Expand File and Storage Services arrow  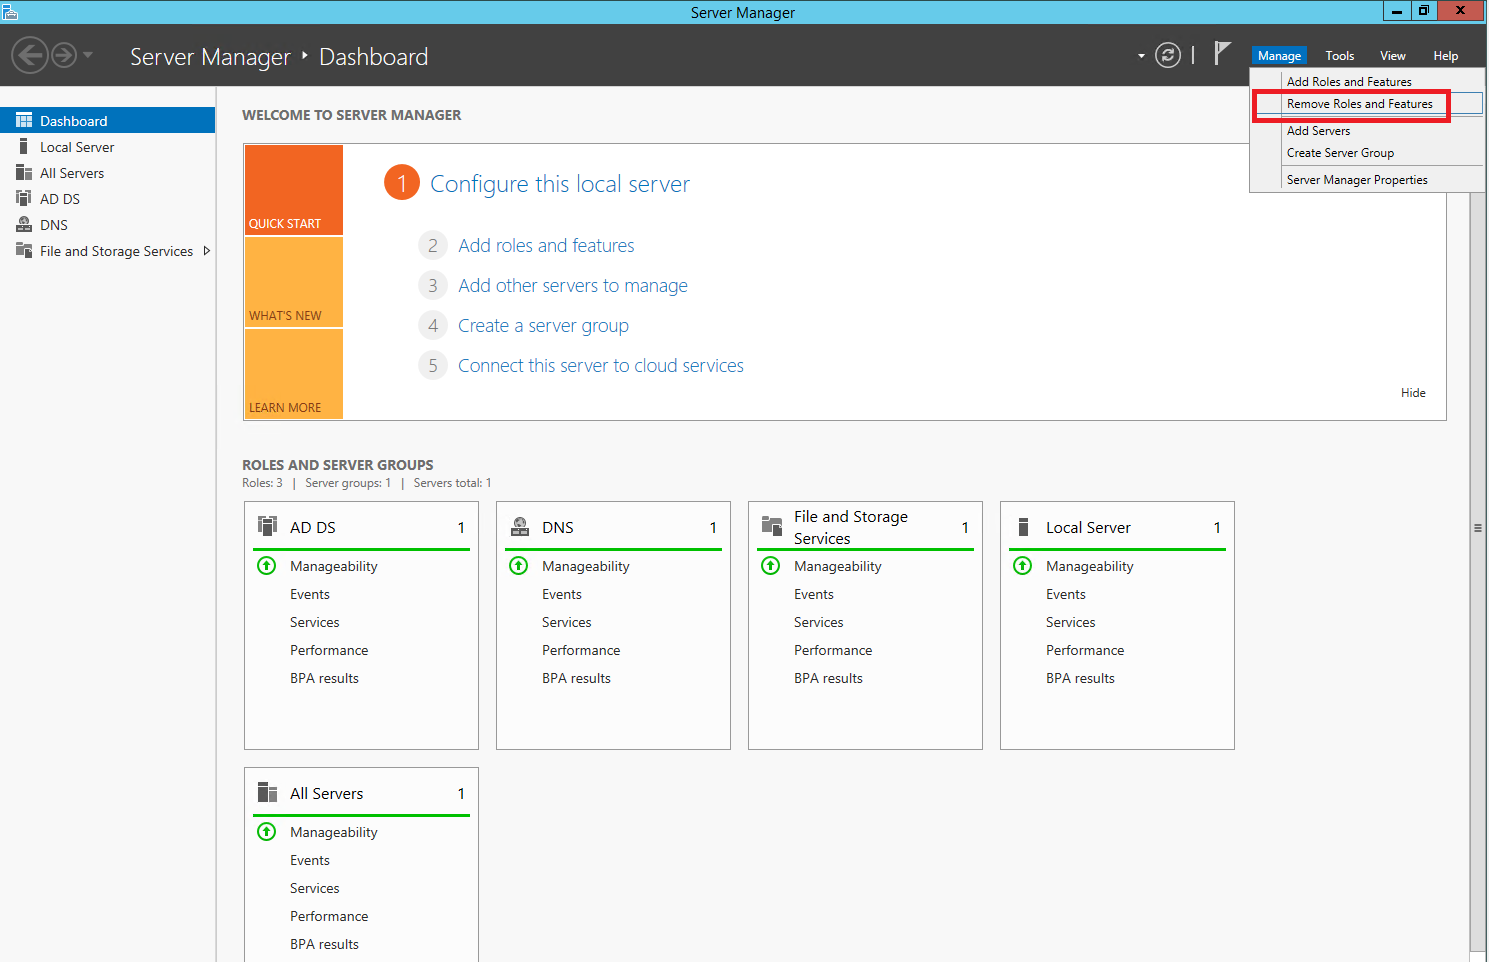(x=207, y=251)
